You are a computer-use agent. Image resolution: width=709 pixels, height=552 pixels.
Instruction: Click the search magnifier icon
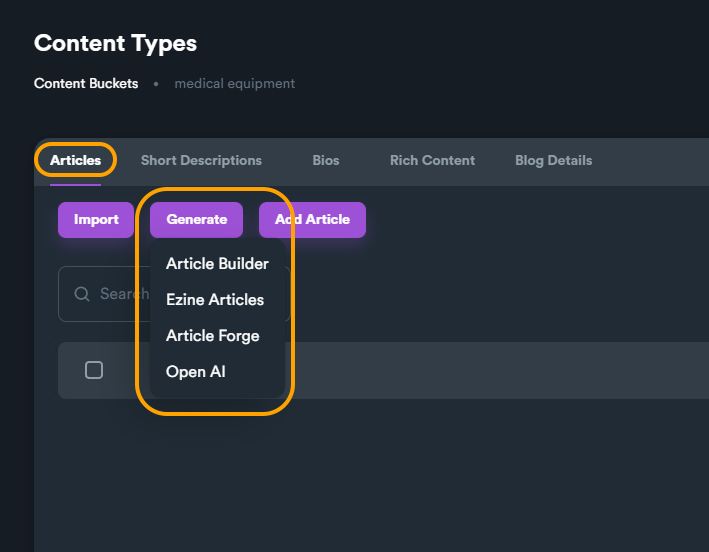[x=82, y=294]
